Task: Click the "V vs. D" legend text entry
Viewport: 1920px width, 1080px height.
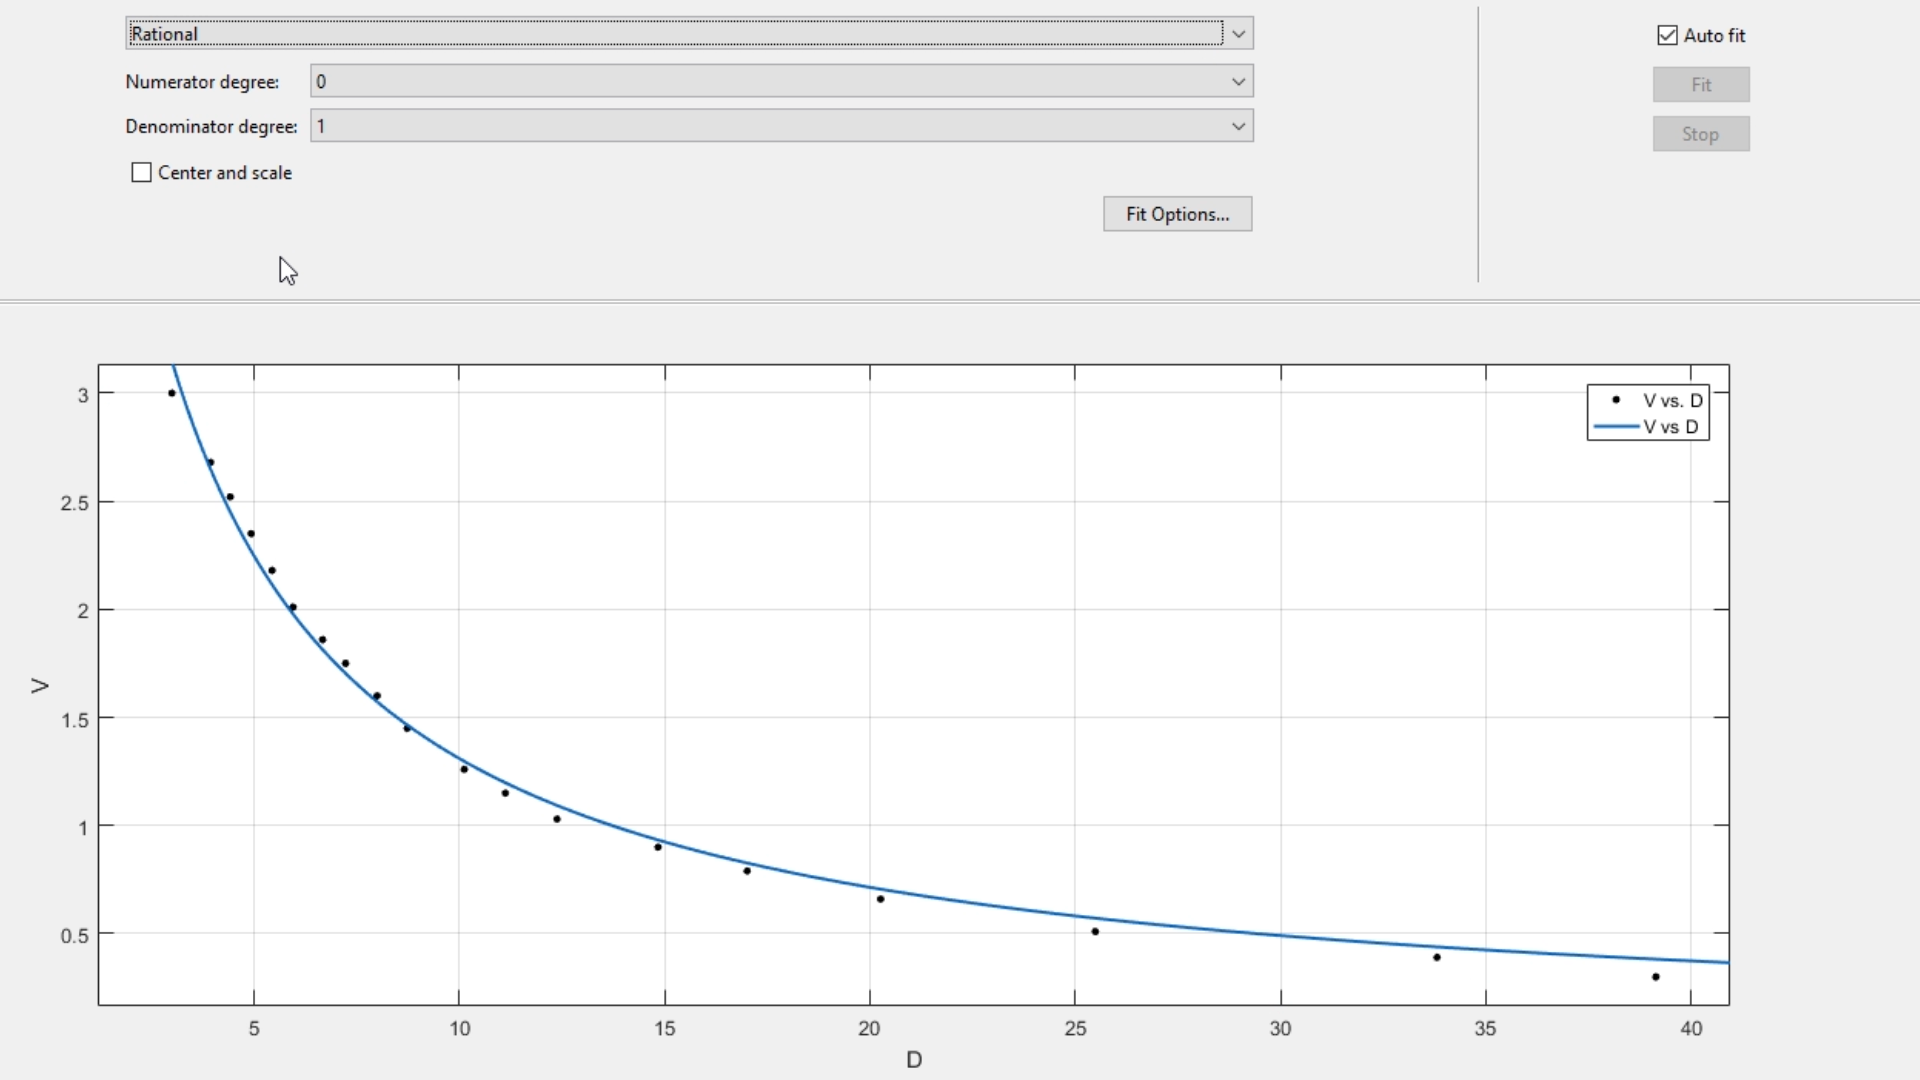Action: click(1672, 400)
